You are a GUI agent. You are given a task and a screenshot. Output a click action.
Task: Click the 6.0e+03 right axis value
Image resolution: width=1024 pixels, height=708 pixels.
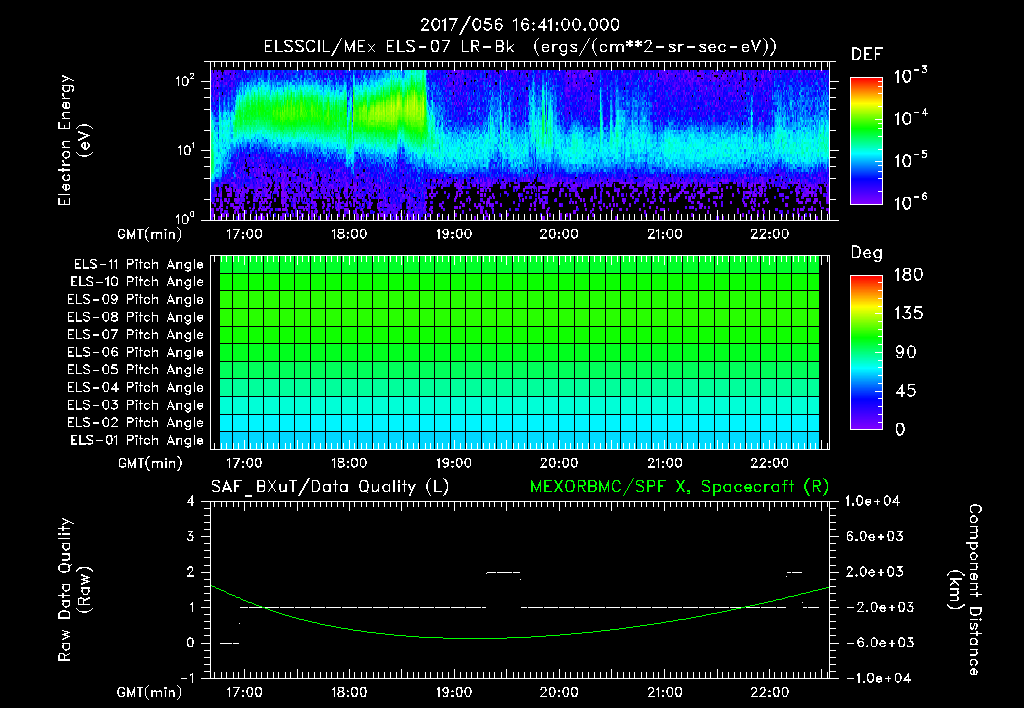click(875, 537)
